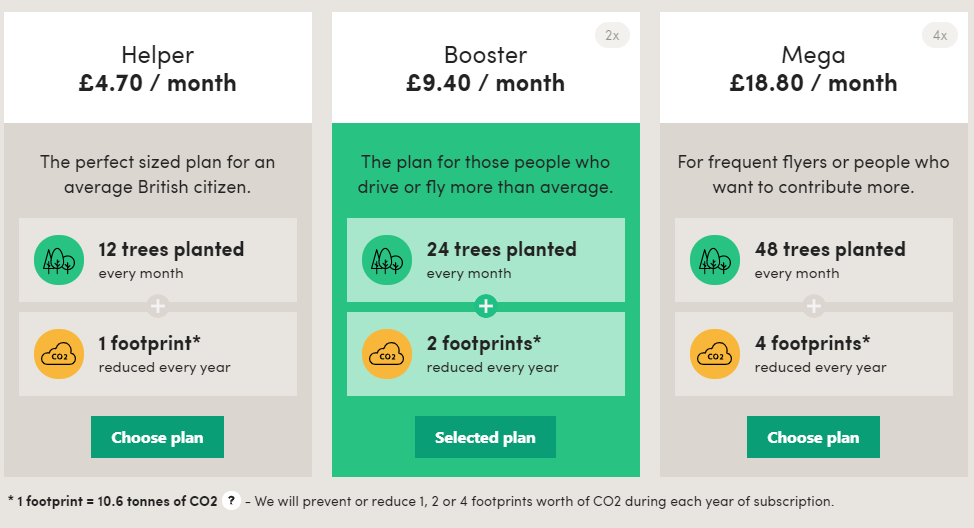
Task: Click the grey plus icon in Mega plan
Action: pyautogui.click(x=814, y=306)
